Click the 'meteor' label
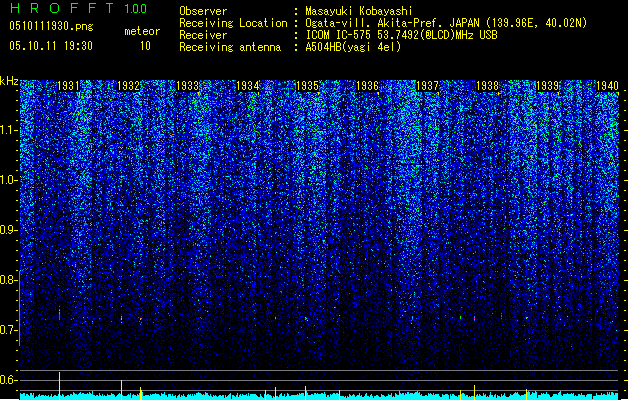Viewport: 629px width, 400px height. pyautogui.click(x=142, y=31)
